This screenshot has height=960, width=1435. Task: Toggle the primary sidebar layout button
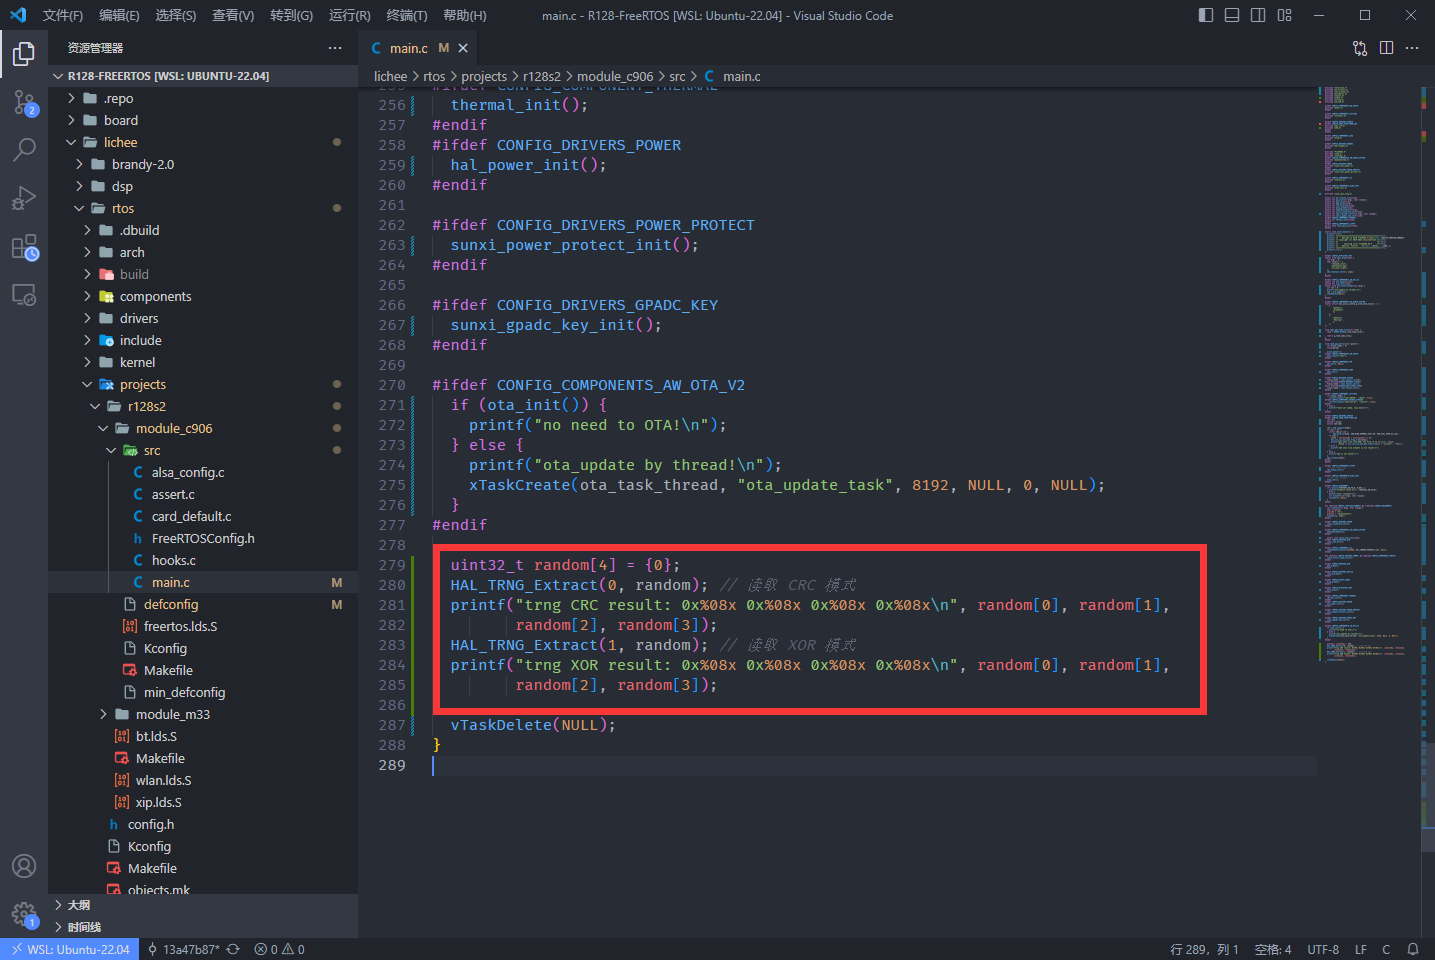[x=1206, y=15]
